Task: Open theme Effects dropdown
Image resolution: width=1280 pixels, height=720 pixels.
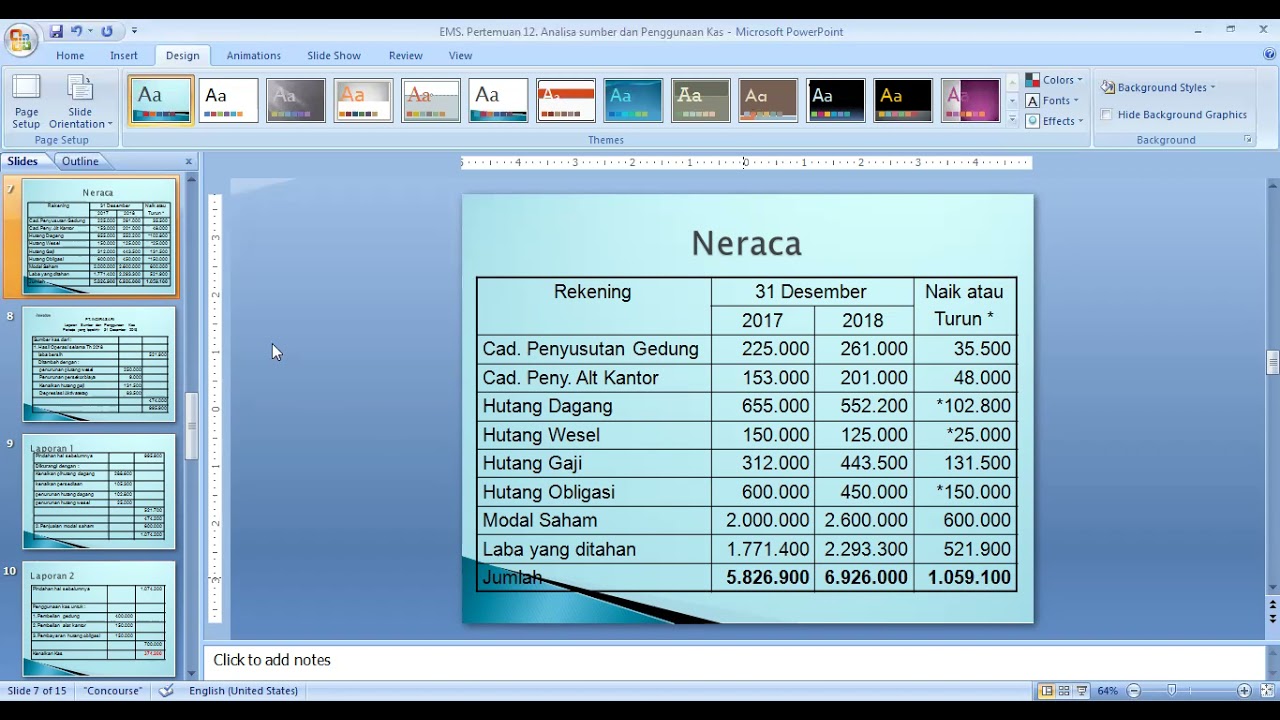Action: coord(1055,121)
